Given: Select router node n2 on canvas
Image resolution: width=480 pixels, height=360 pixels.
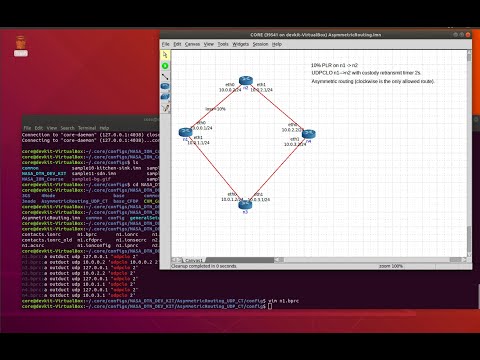Looking at the screenshot, I should [x=246, y=81].
